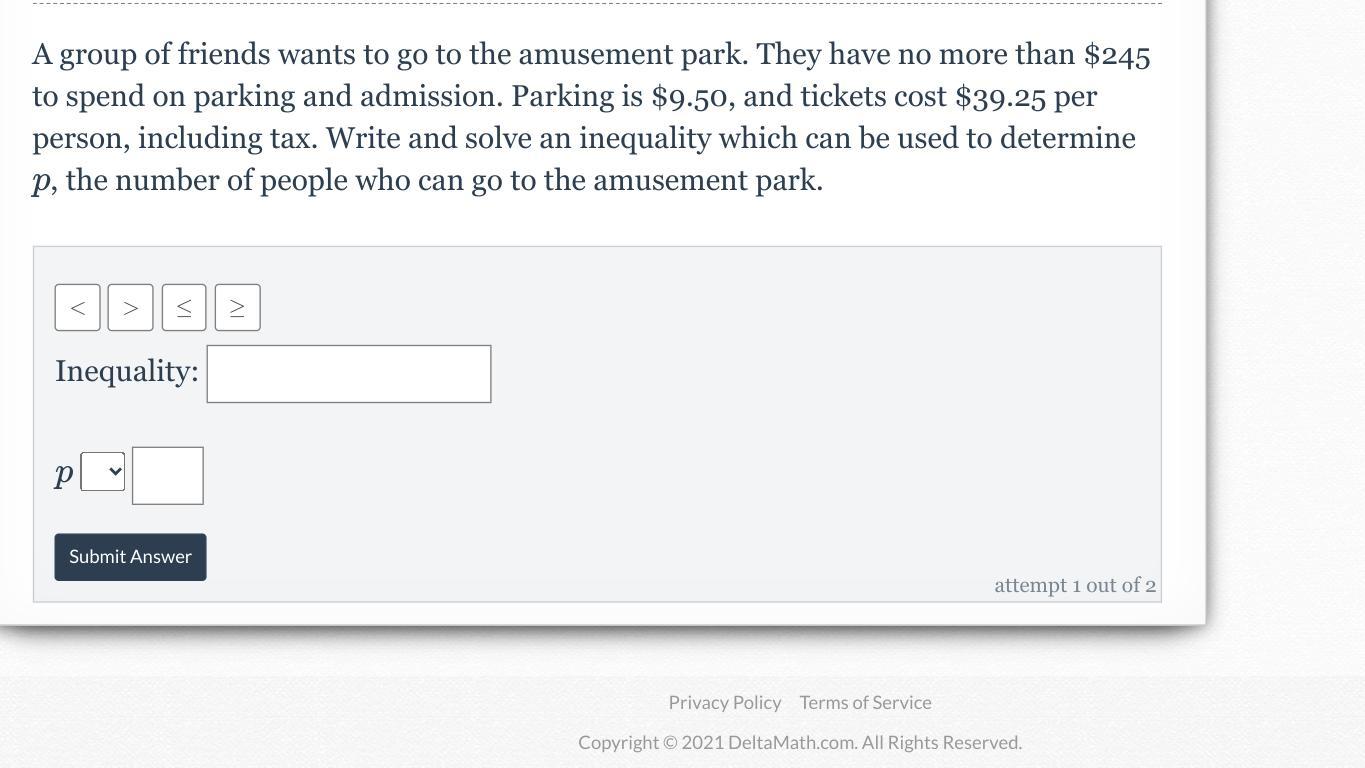1365x768 pixels.
Task: Open the Privacy Policy link
Action: (725, 703)
